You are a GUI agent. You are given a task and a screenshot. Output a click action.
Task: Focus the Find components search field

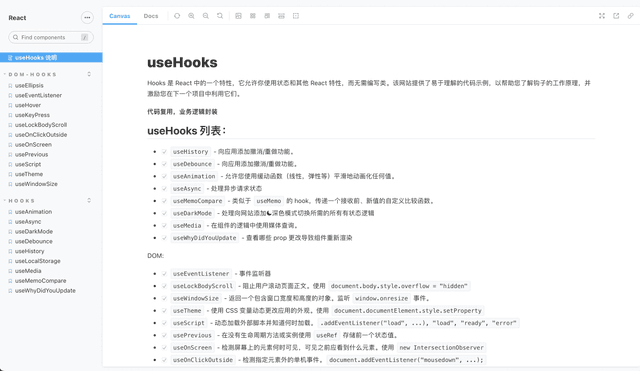pos(51,37)
